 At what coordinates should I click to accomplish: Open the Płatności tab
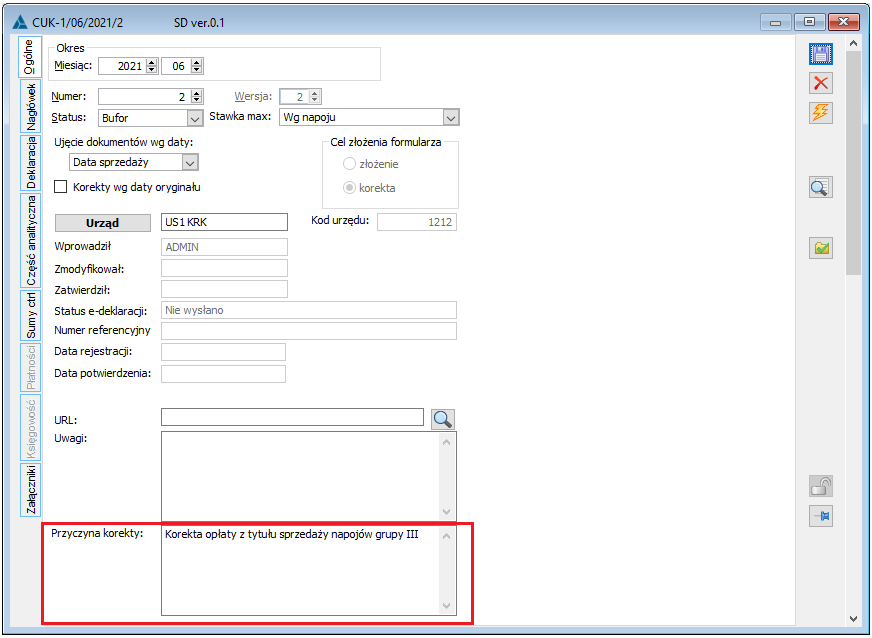tap(31, 367)
